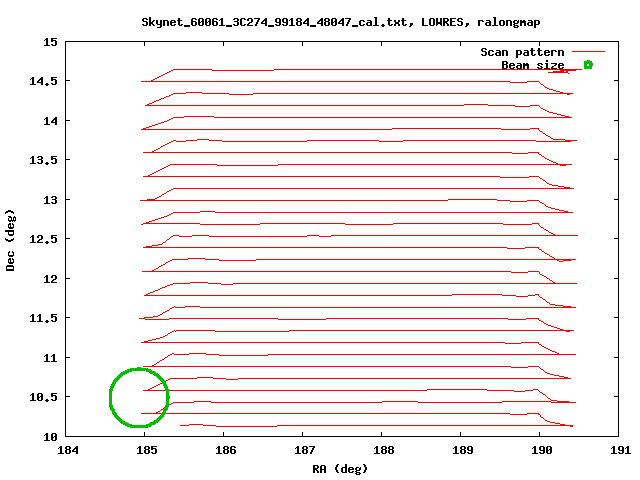Click the x-axis tick label 185

point(147,450)
